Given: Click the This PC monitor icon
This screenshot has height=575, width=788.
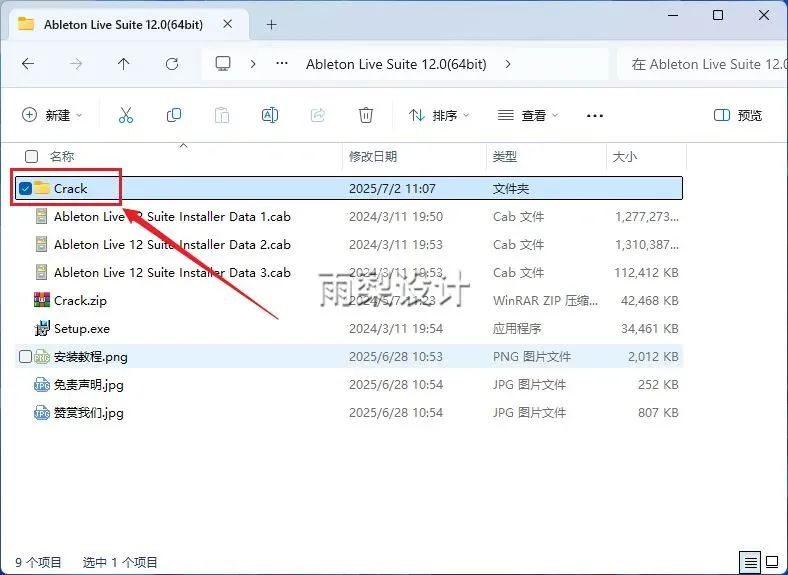Looking at the screenshot, I should point(223,63).
